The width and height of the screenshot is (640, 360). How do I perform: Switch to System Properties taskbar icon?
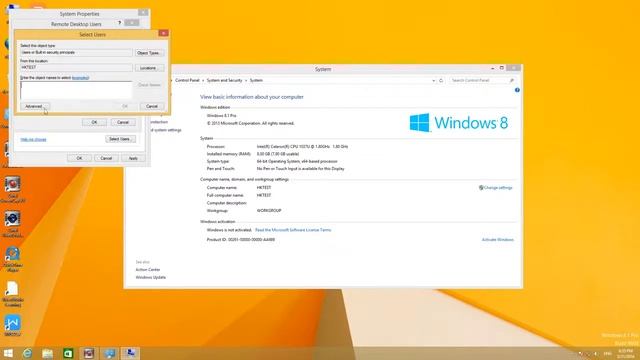(131, 353)
